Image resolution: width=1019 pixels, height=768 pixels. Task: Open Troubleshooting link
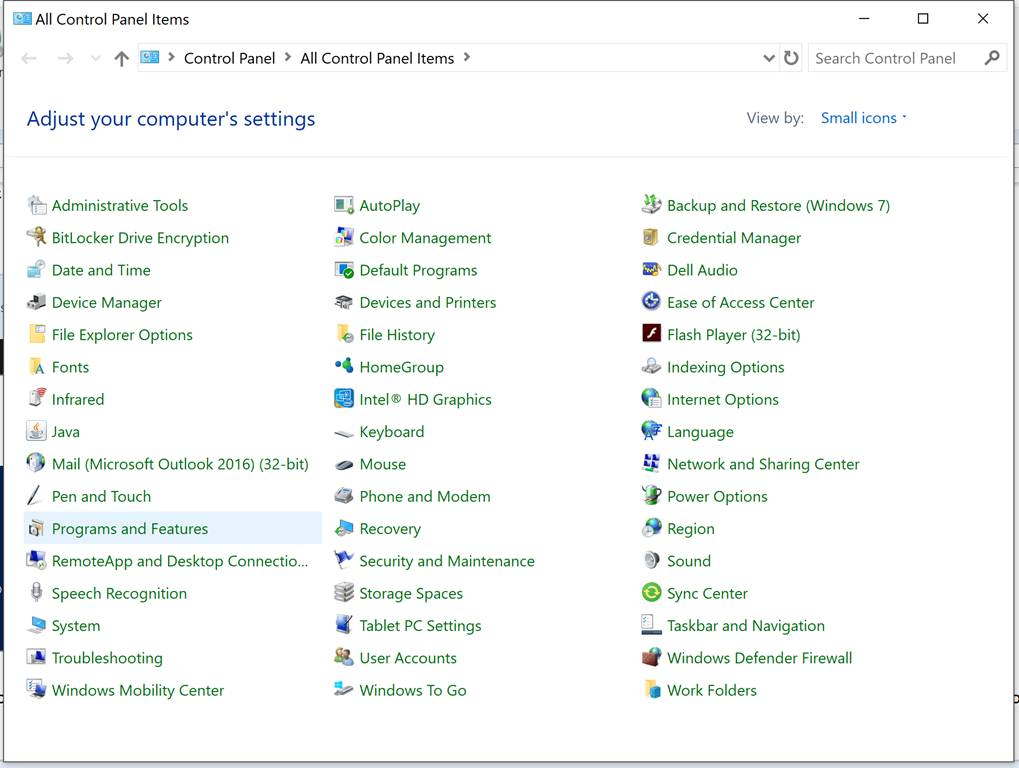107,658
